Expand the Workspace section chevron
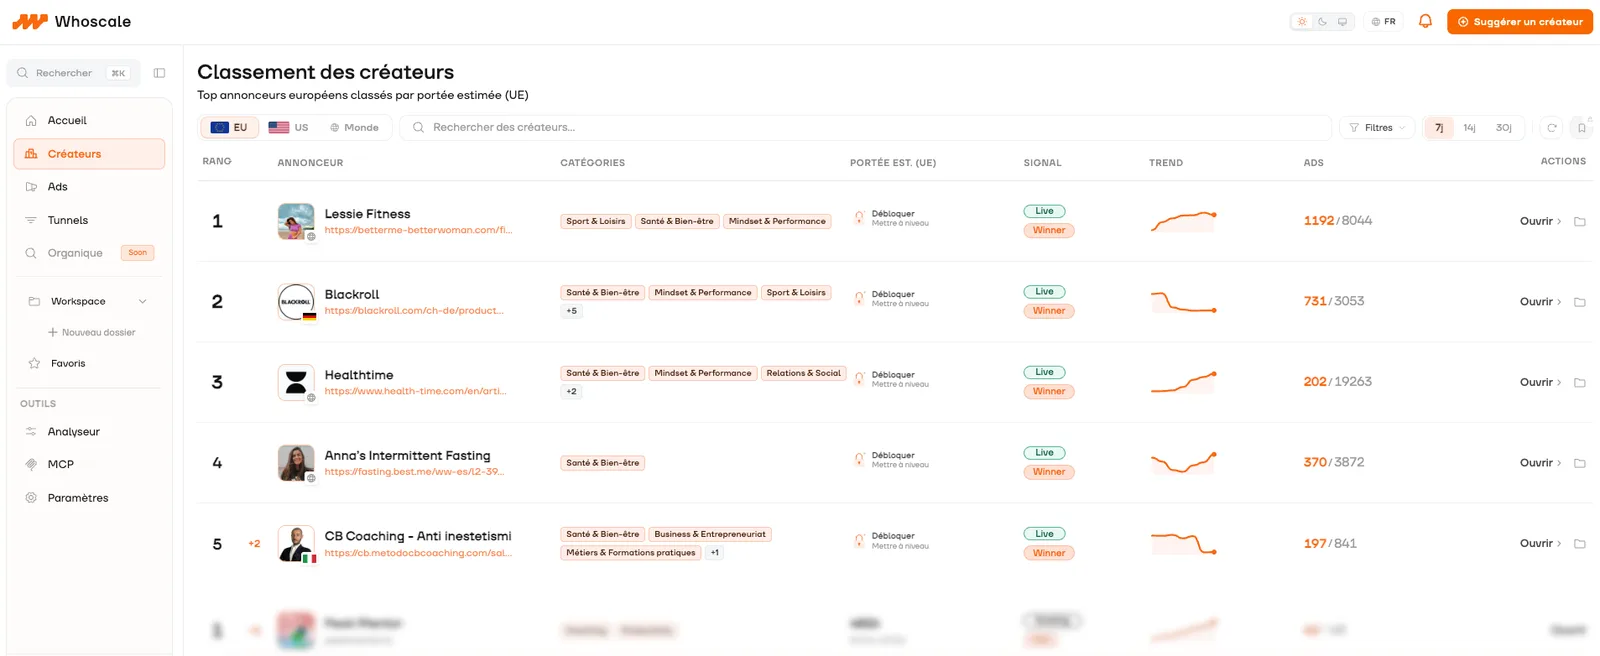 click(x=142, y=301)
